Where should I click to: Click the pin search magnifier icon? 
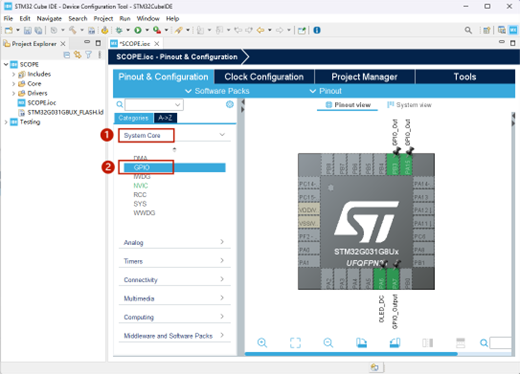(x=484, y=343)
